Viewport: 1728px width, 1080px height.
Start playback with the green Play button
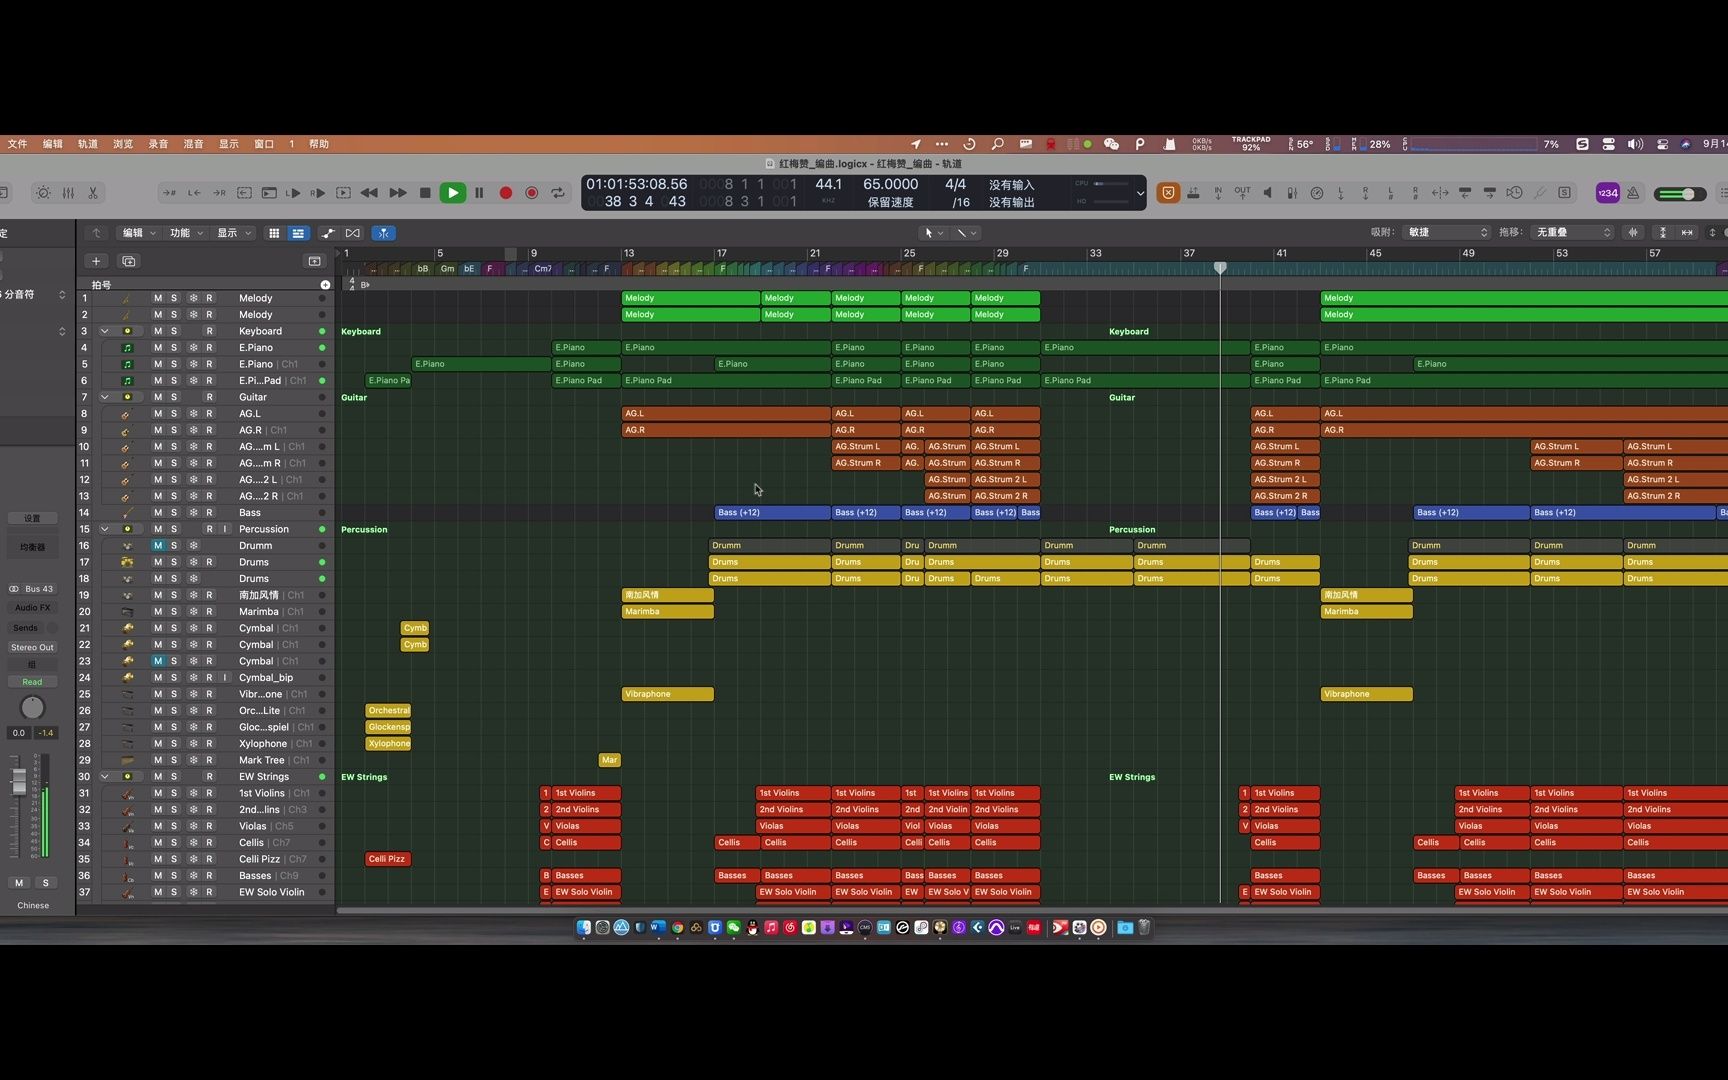pos(452,193)
